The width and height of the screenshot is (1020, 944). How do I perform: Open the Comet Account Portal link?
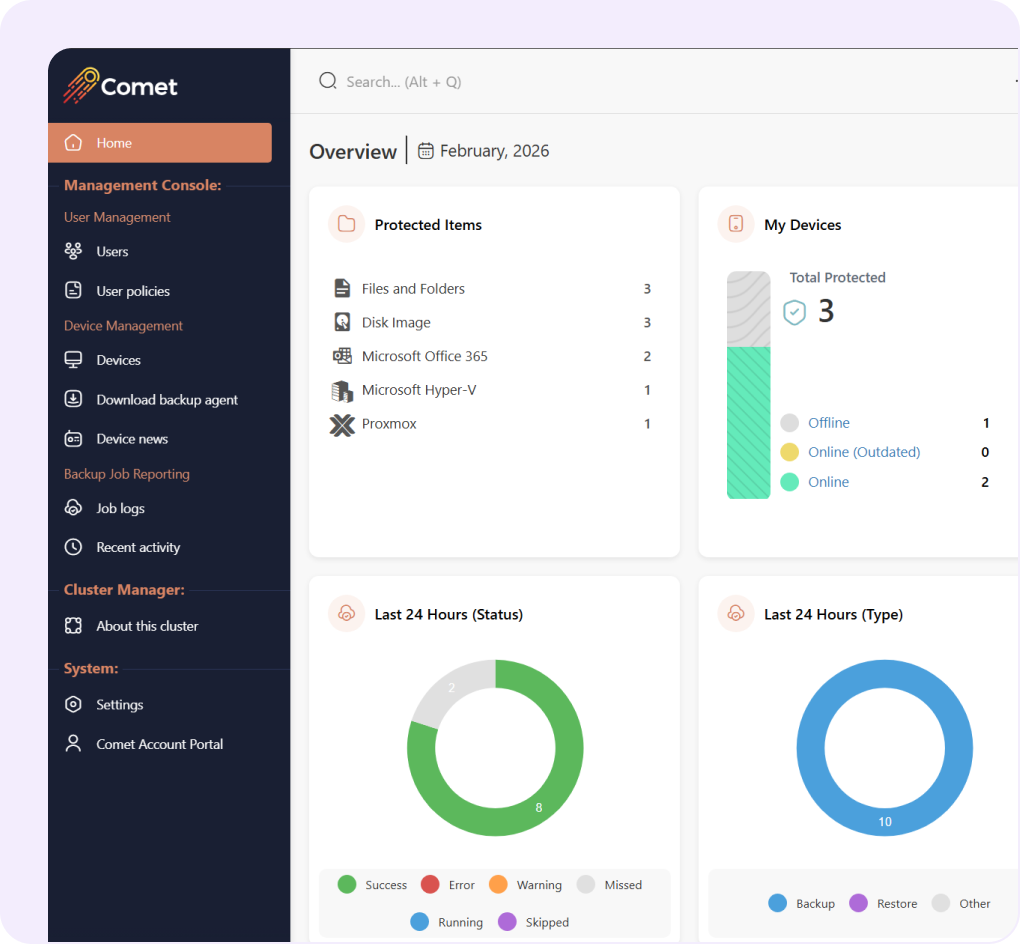pyautogui.click(x=159, y=744)
